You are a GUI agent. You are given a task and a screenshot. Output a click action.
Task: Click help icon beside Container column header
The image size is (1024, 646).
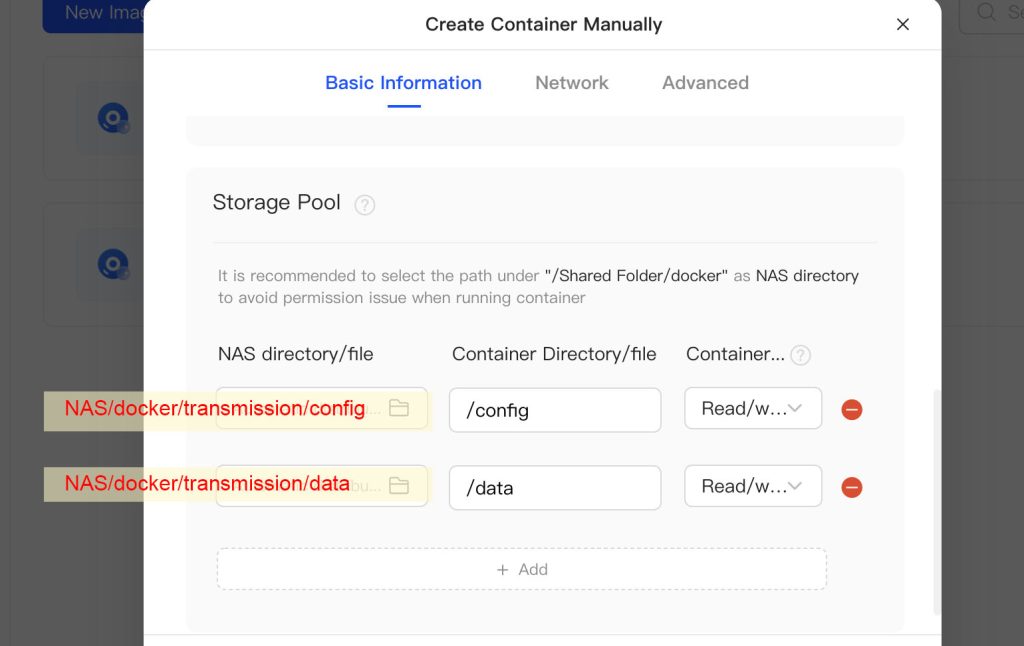[800, 355]
